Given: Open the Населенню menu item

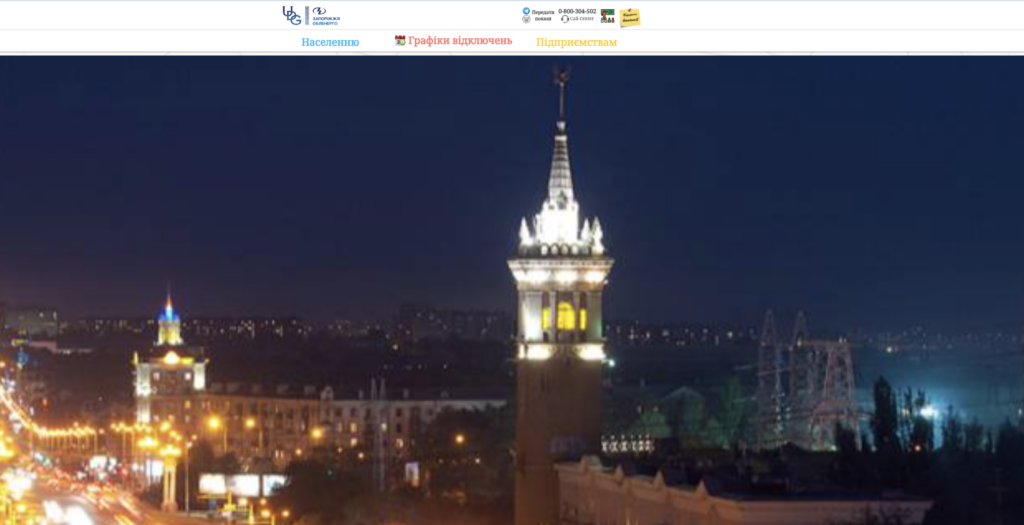Looking at the screenshot, I should (330, 42).
